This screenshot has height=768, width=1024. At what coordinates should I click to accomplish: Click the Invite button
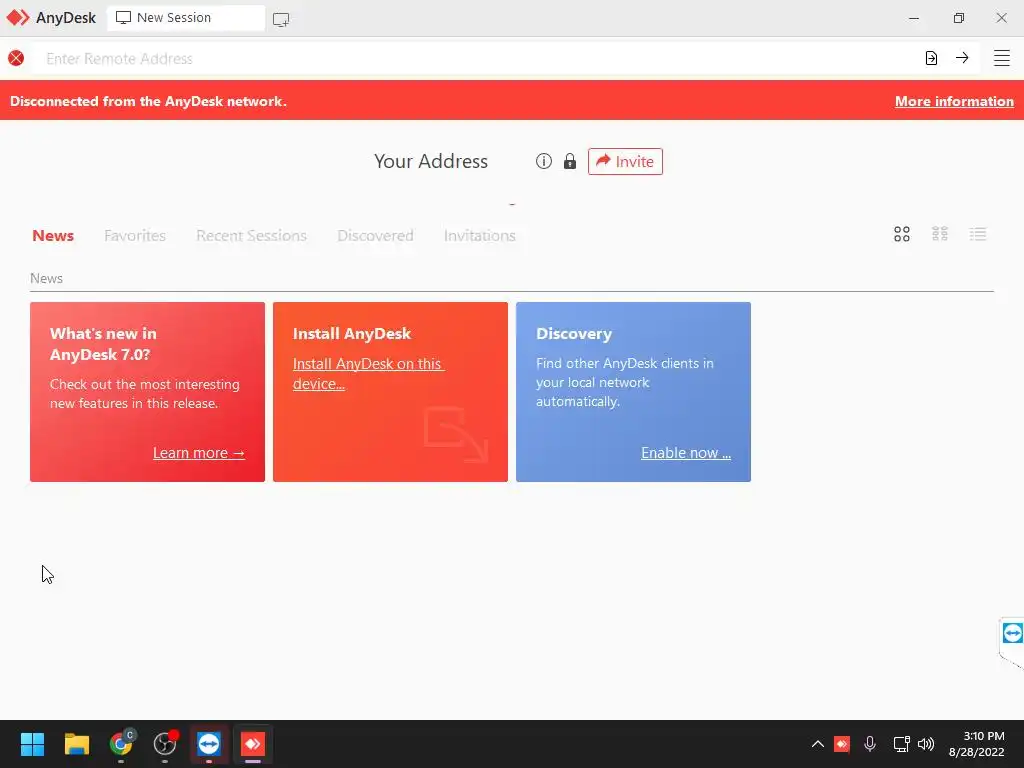pyautogui.click(x=625, y=161)
